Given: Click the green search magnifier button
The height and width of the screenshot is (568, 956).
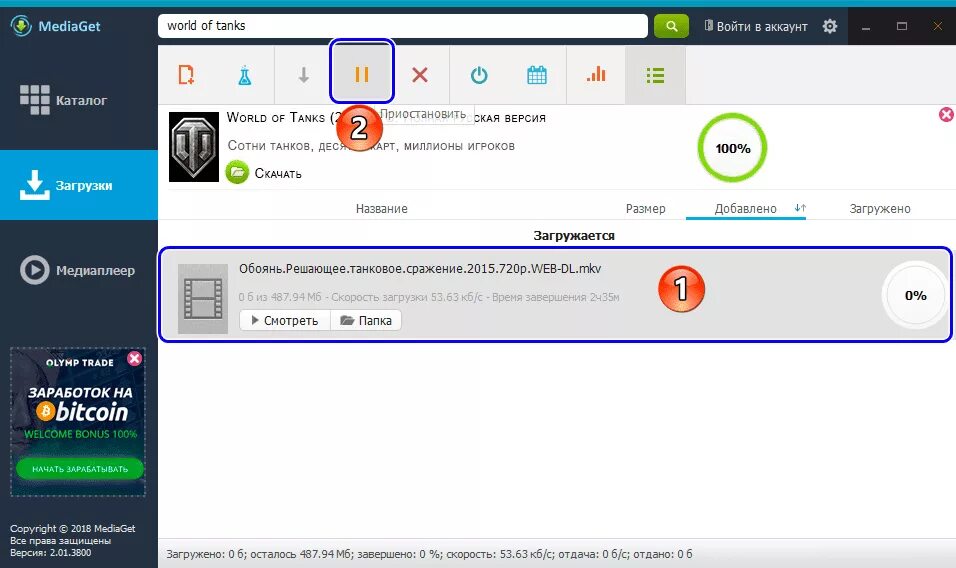Looking at the screenshot, I should point(671,26).
